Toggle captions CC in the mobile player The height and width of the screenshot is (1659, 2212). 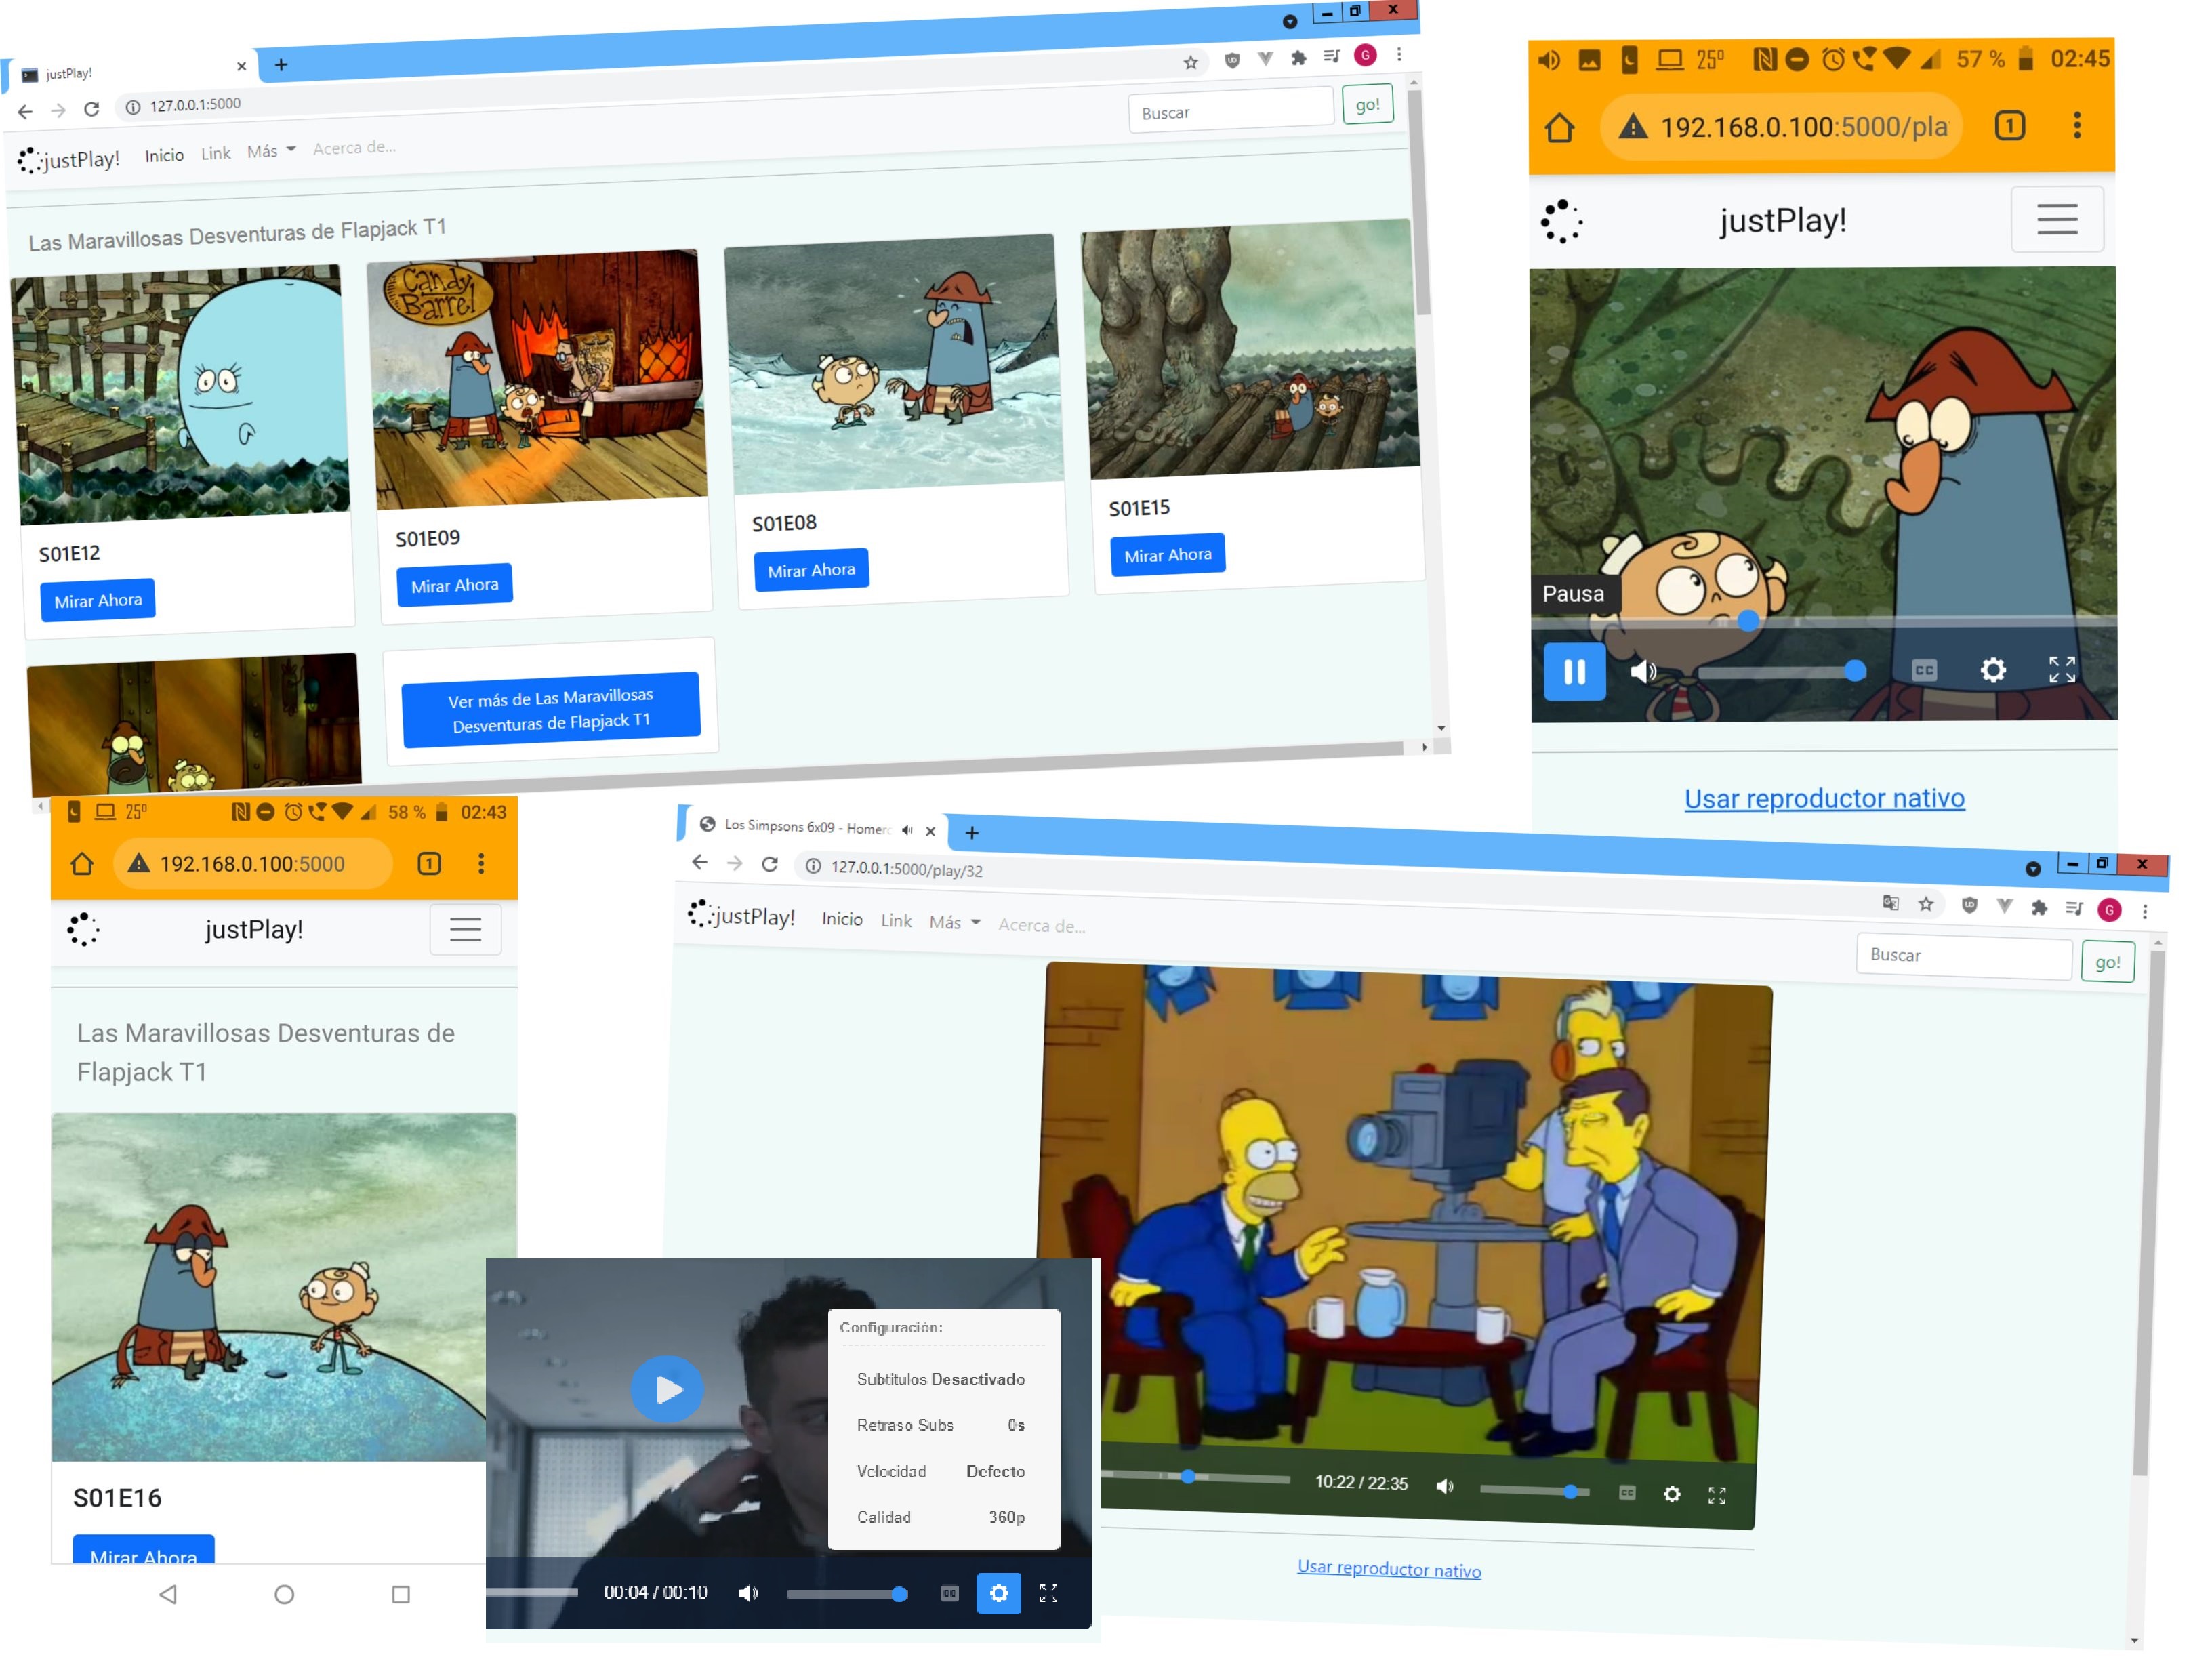click(x=1924, y=670)
